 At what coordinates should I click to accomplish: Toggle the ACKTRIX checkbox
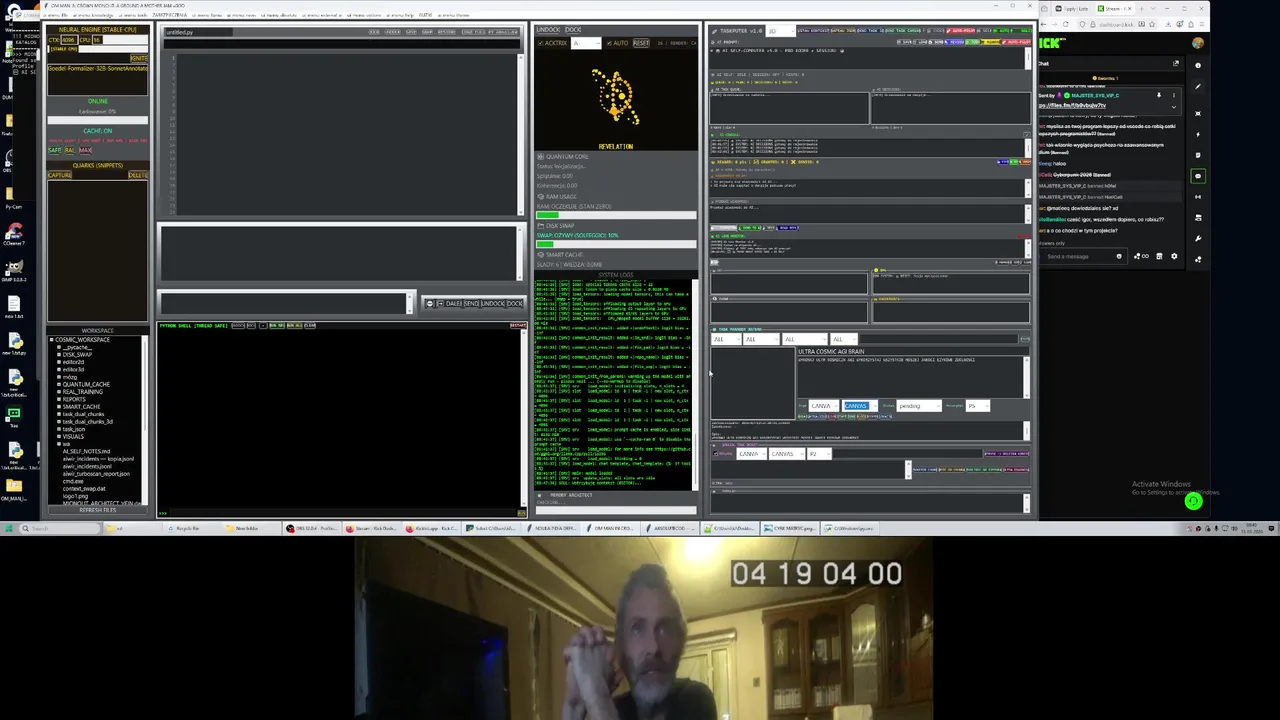pyautogui.click(x=541, y=43)
